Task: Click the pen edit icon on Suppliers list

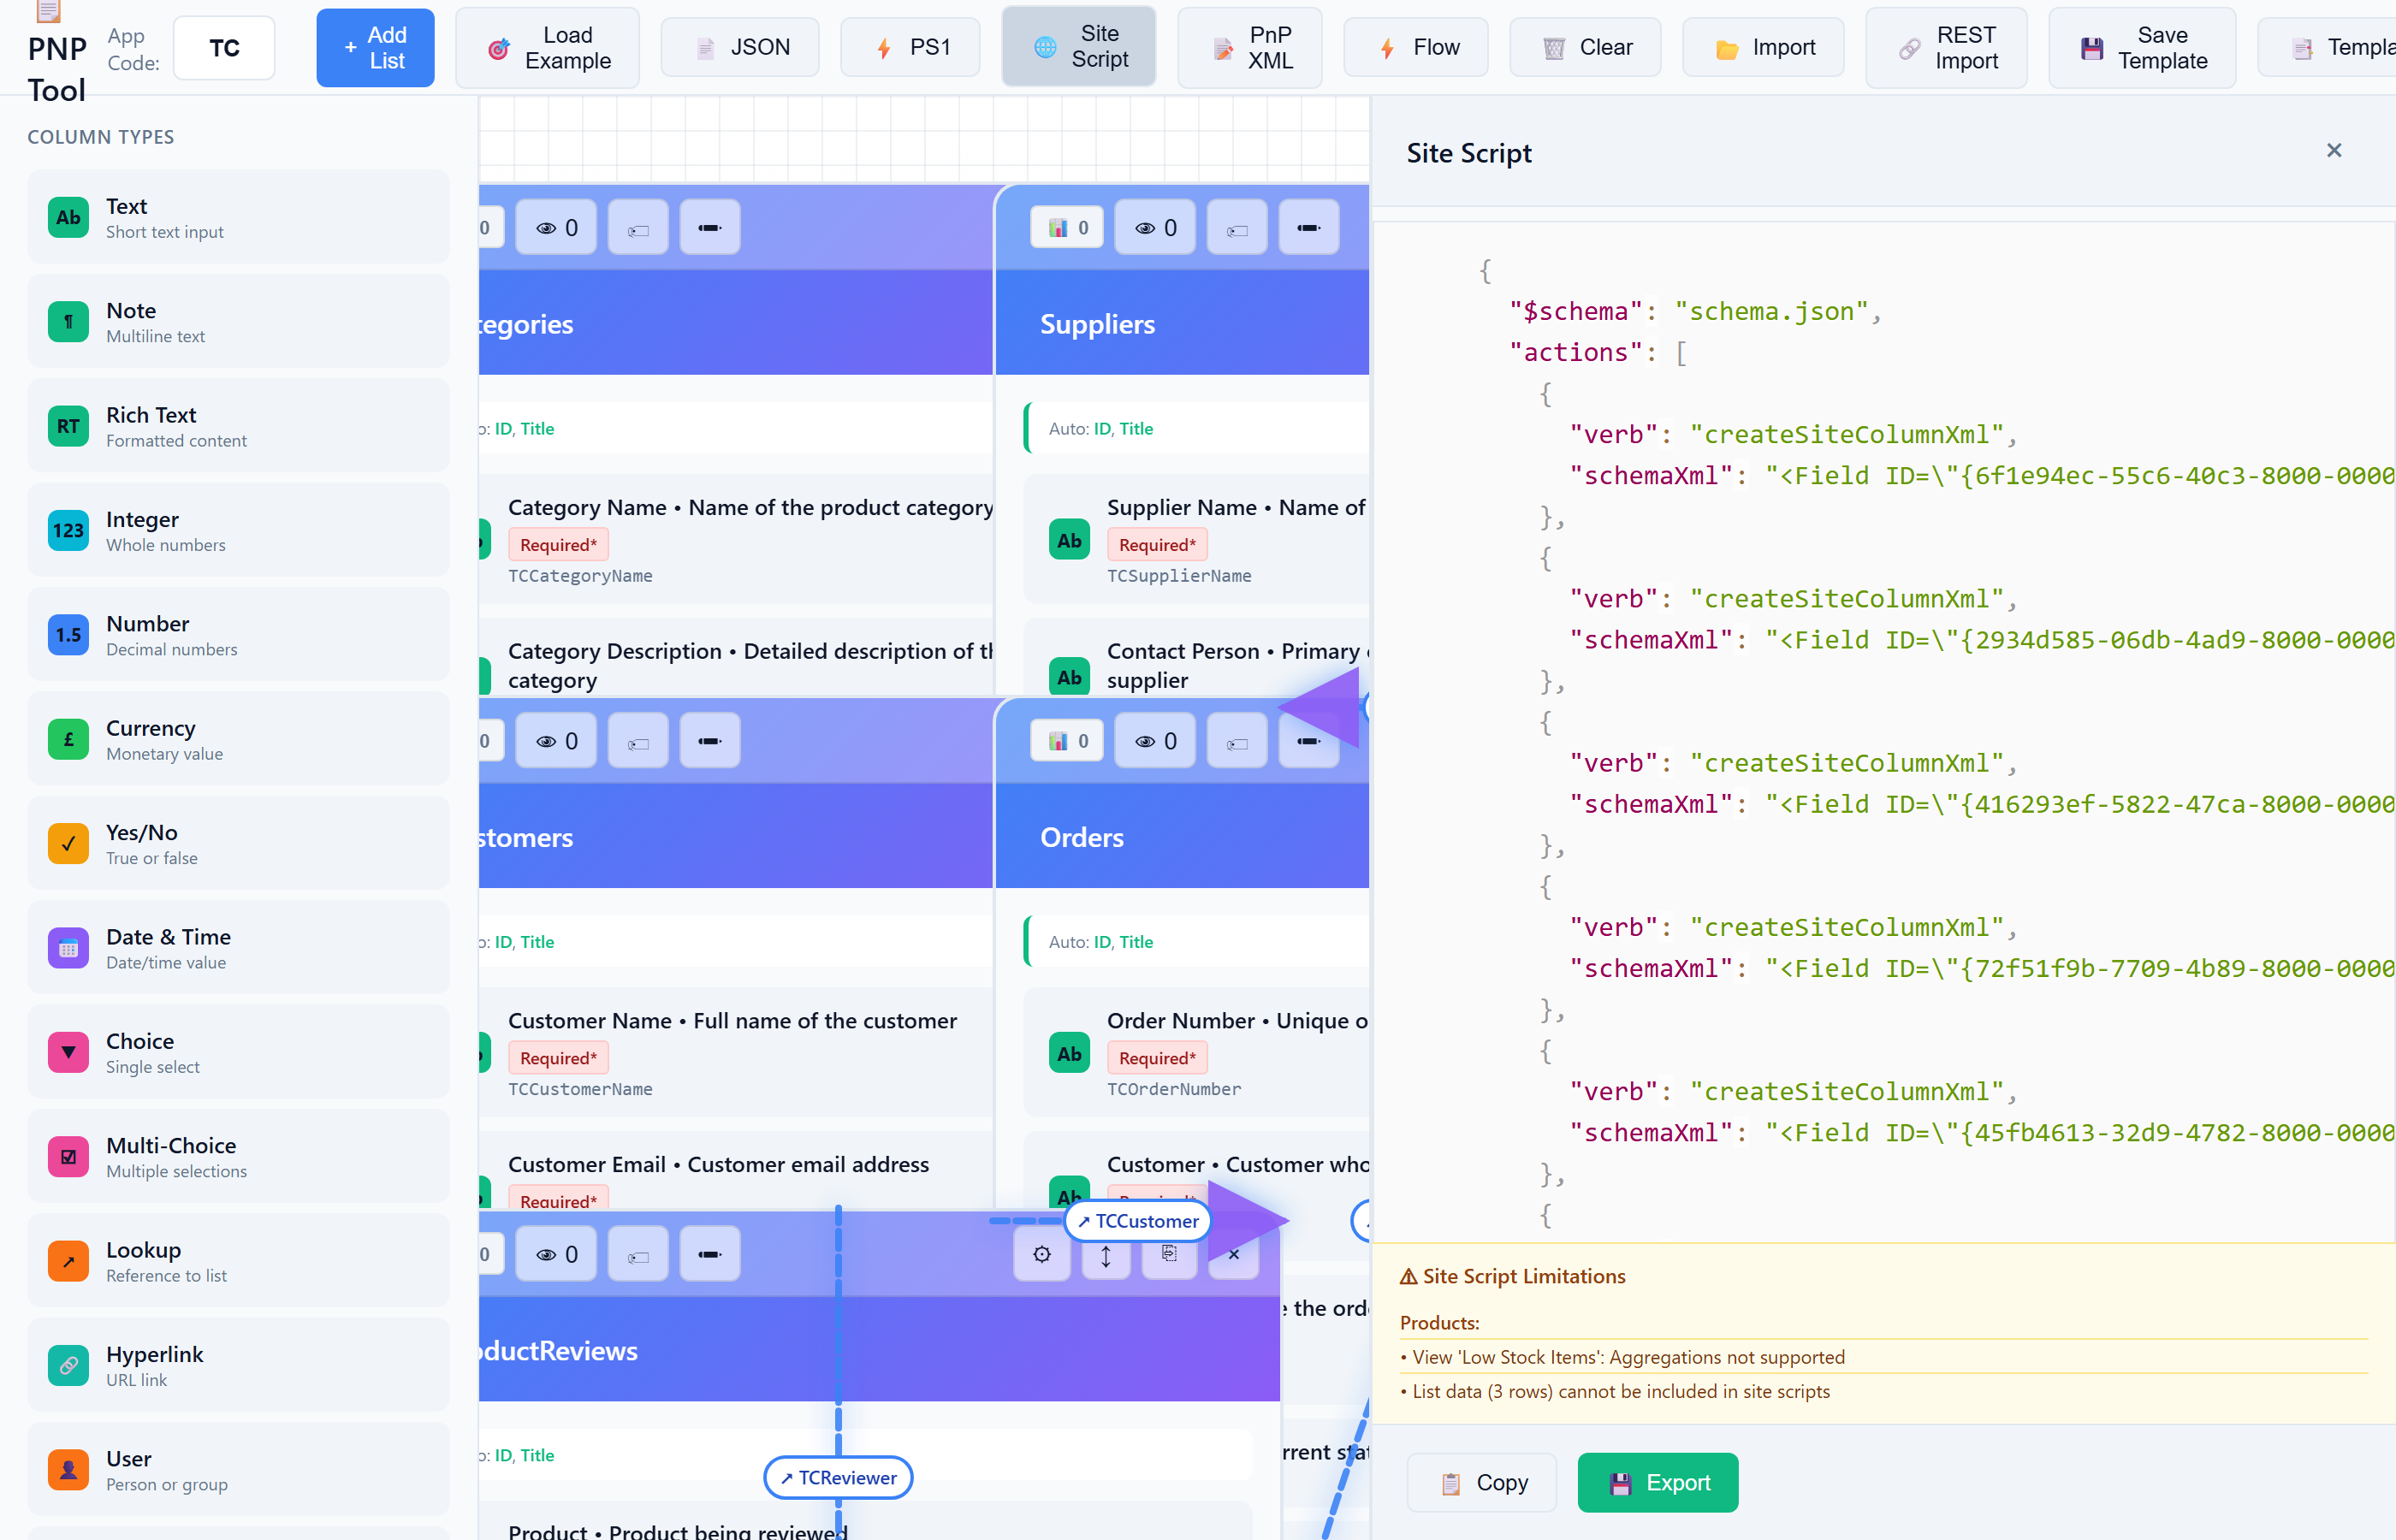Action: 1308,228
